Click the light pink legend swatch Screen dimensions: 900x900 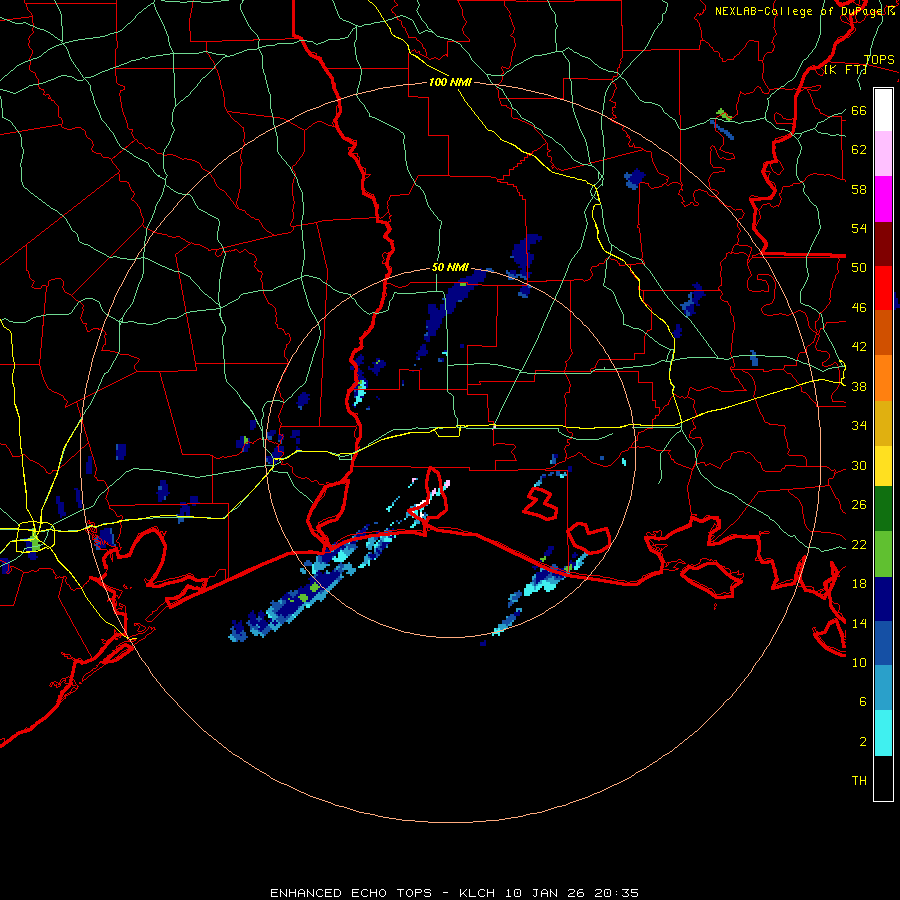coord(883,153)
